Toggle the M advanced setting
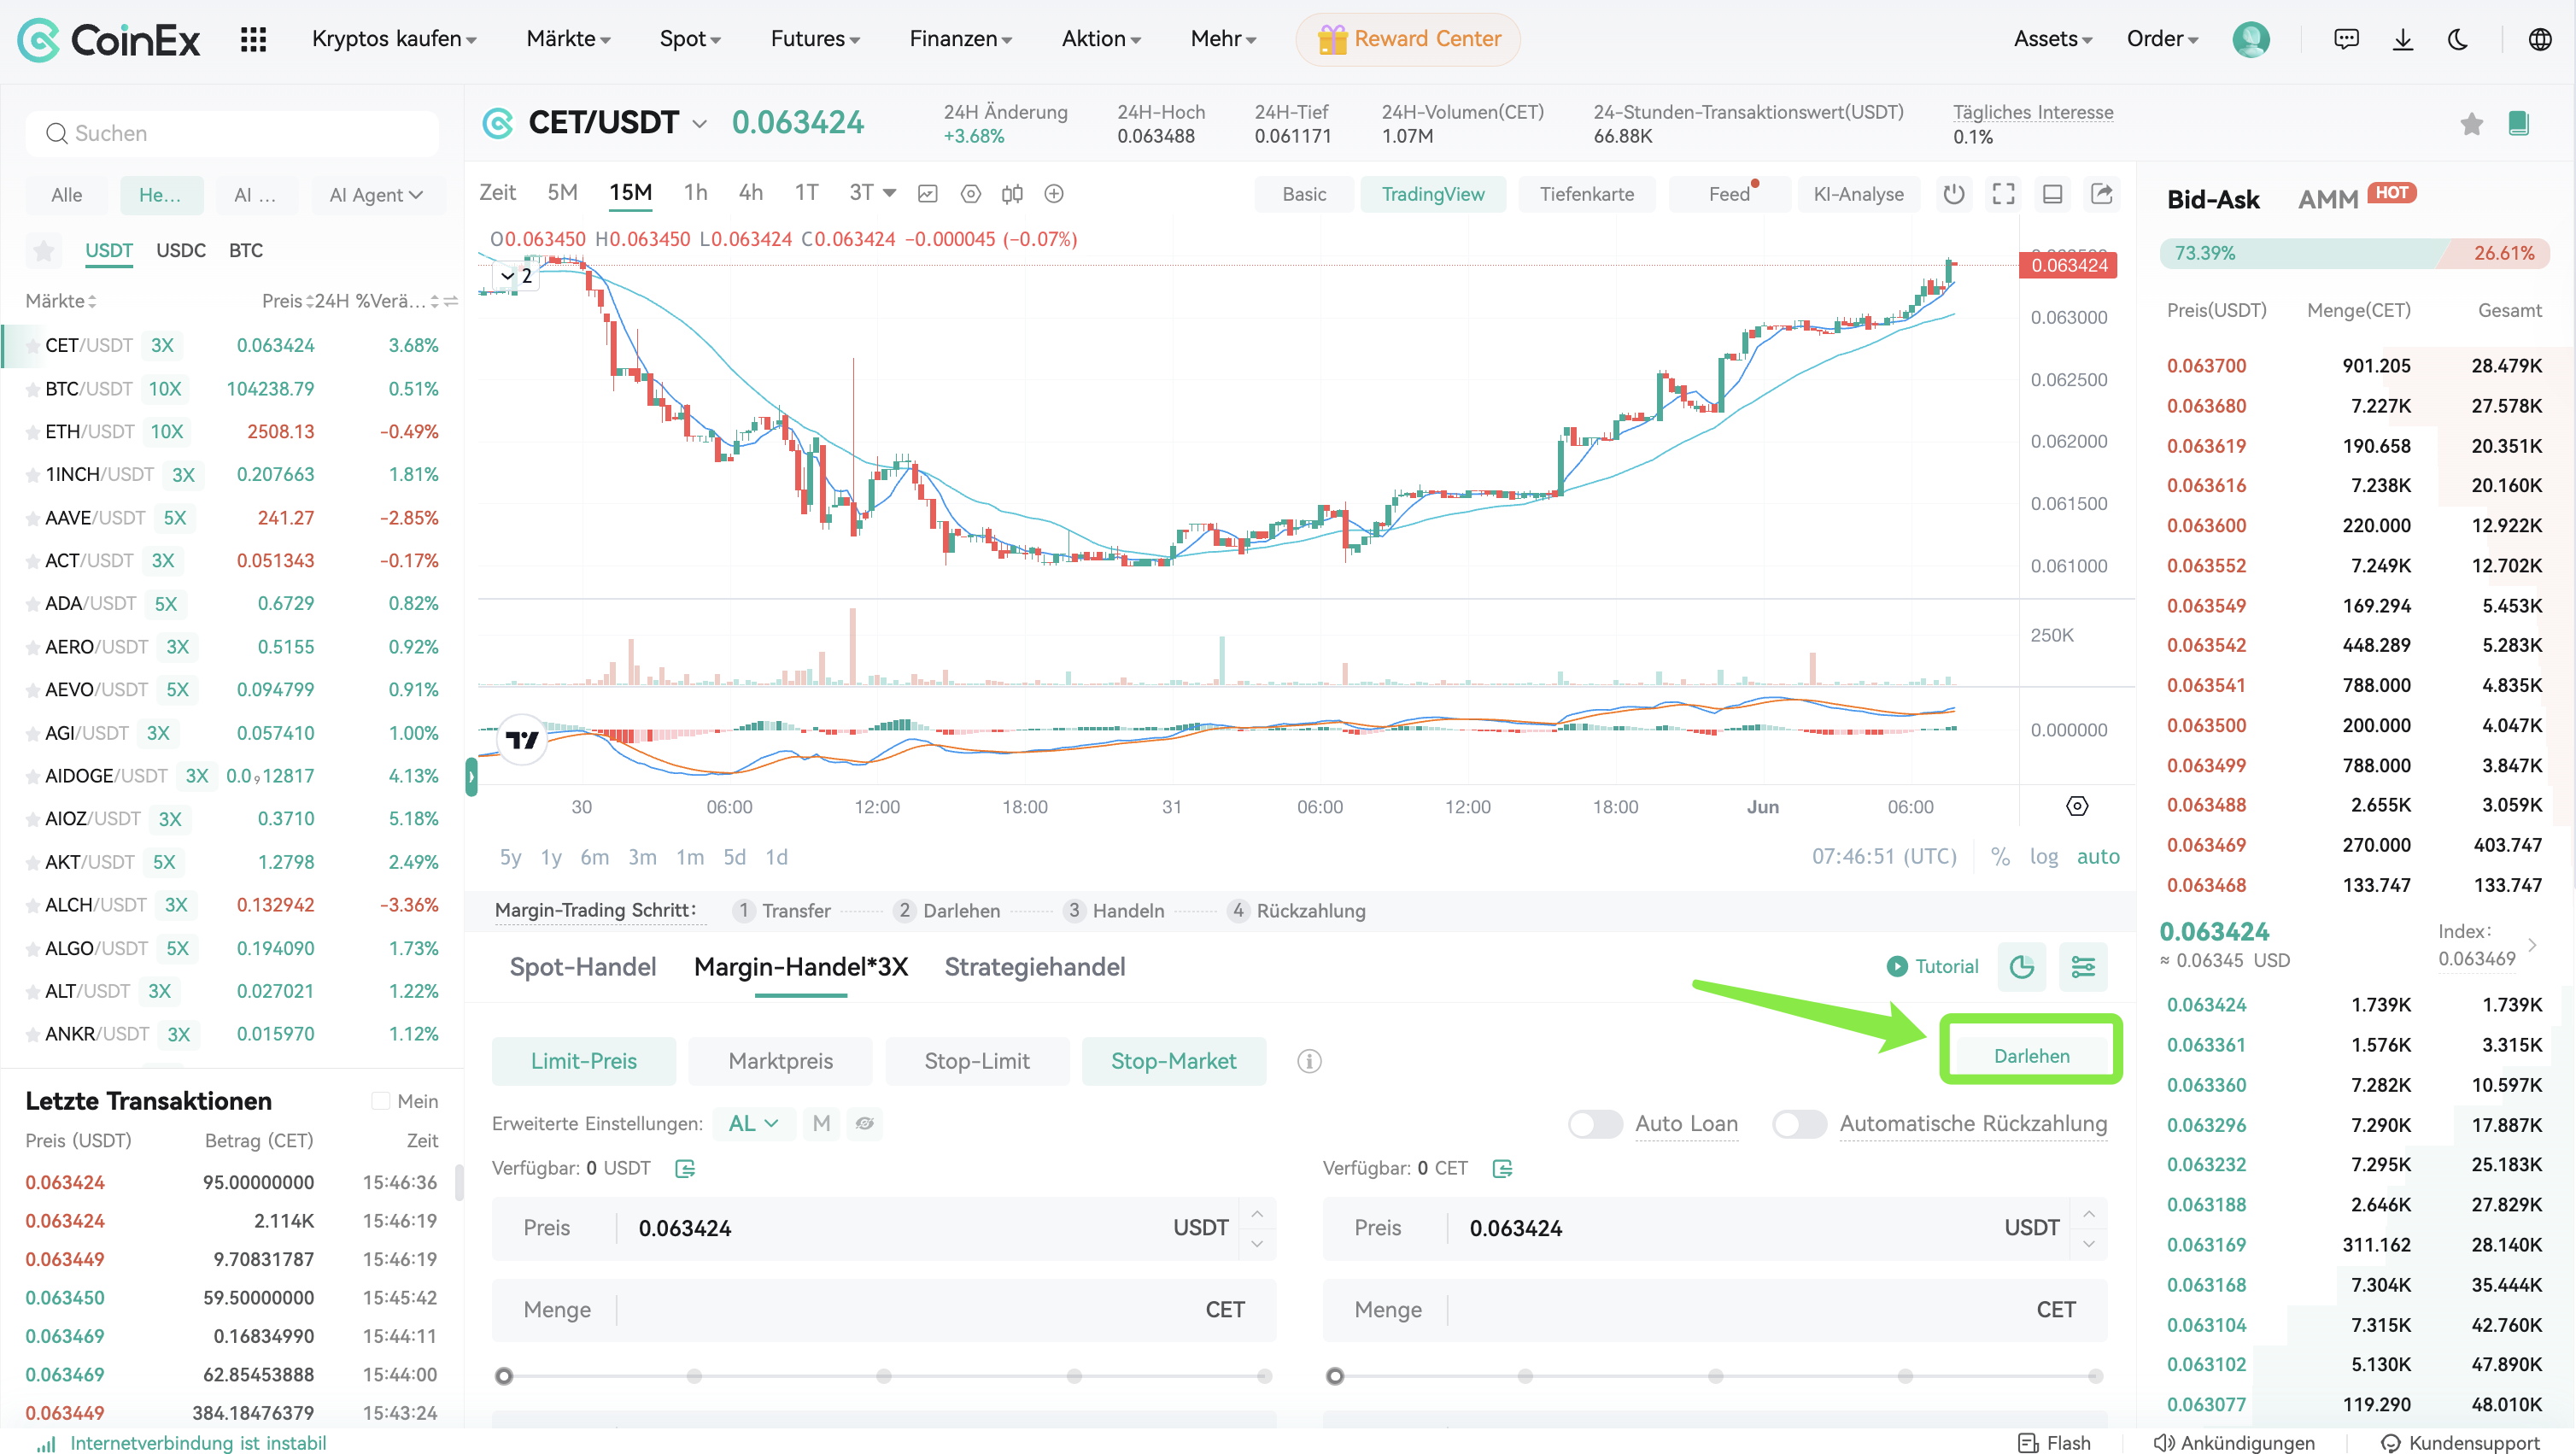The image size is (2576, 1454). [821, 1124]
